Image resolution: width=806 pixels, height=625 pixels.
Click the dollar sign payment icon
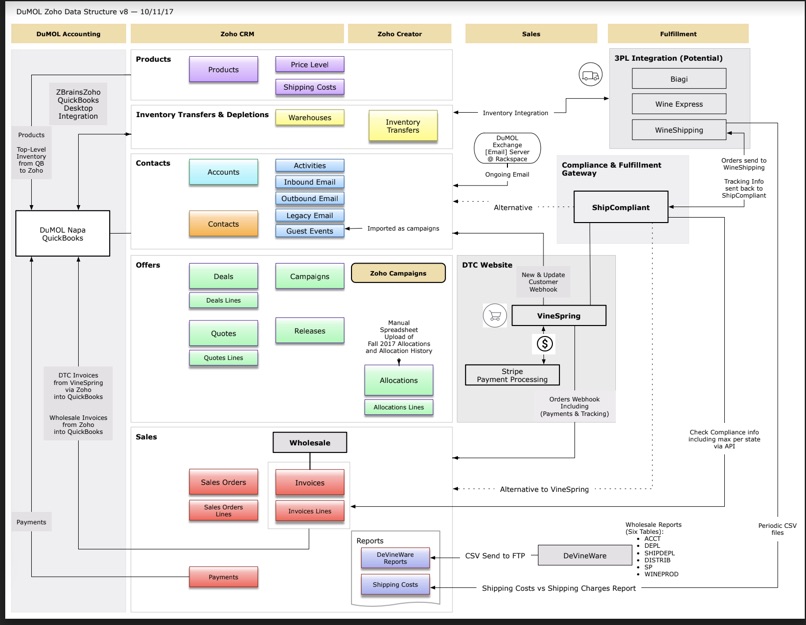point(545,343)
